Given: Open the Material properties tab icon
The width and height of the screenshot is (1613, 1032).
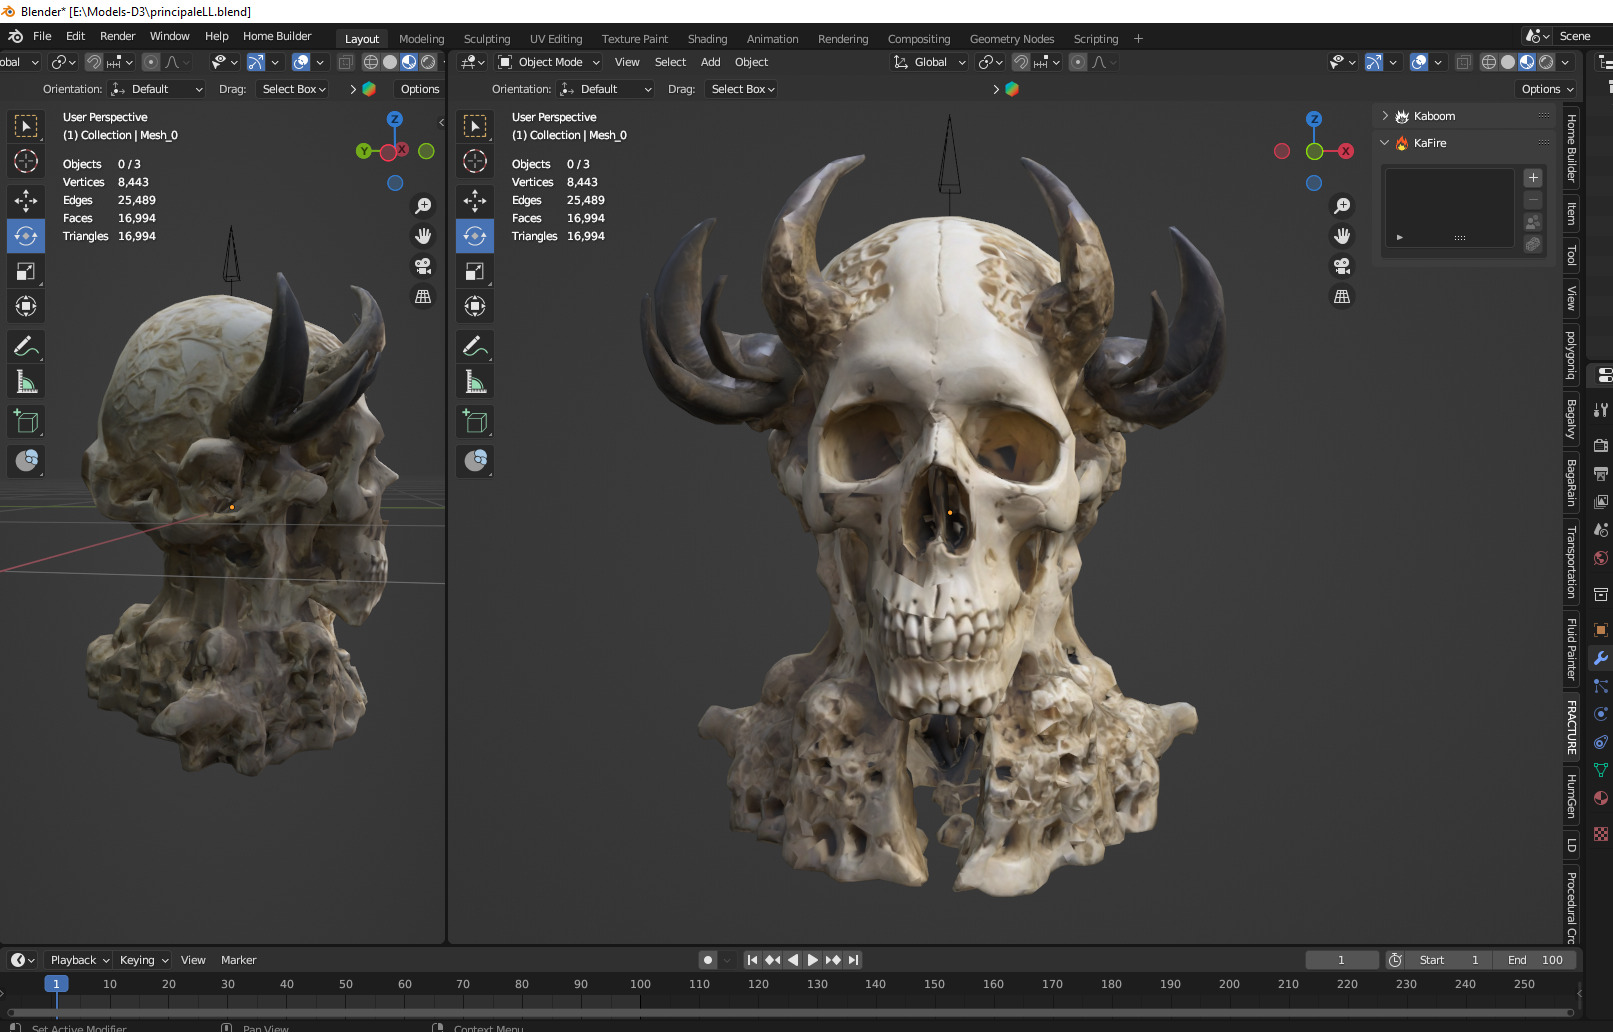Looking at the screenshot, I should pyautogui.click(x=1601, y=798).
